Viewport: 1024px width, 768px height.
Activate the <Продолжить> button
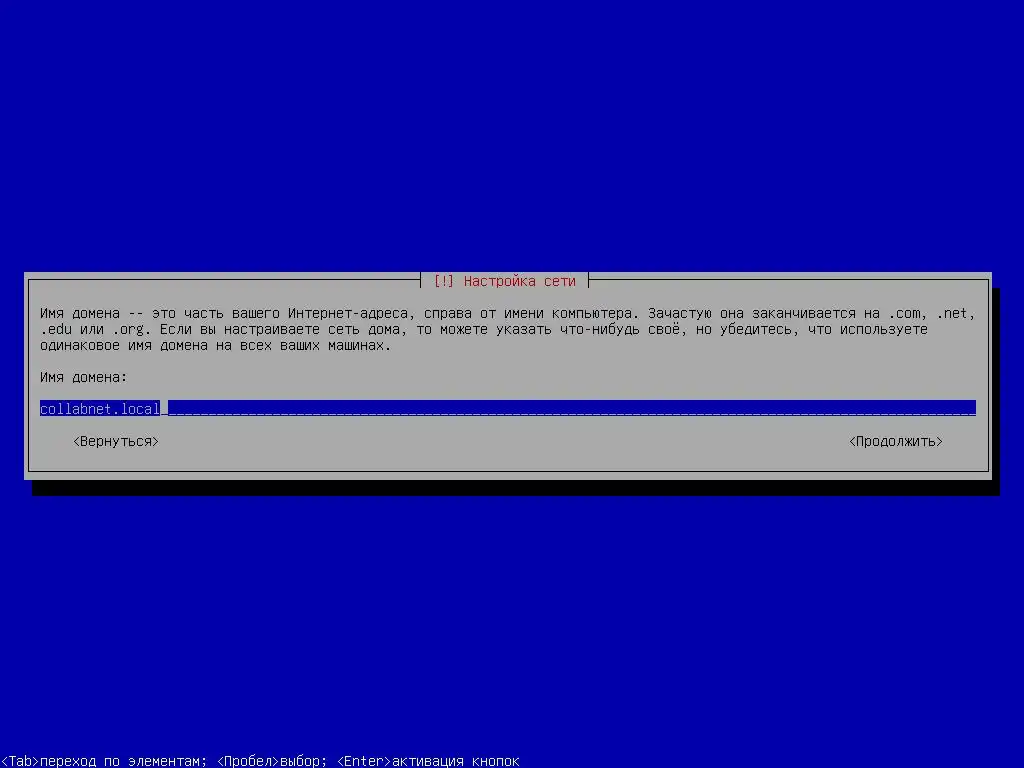[895, 441]
